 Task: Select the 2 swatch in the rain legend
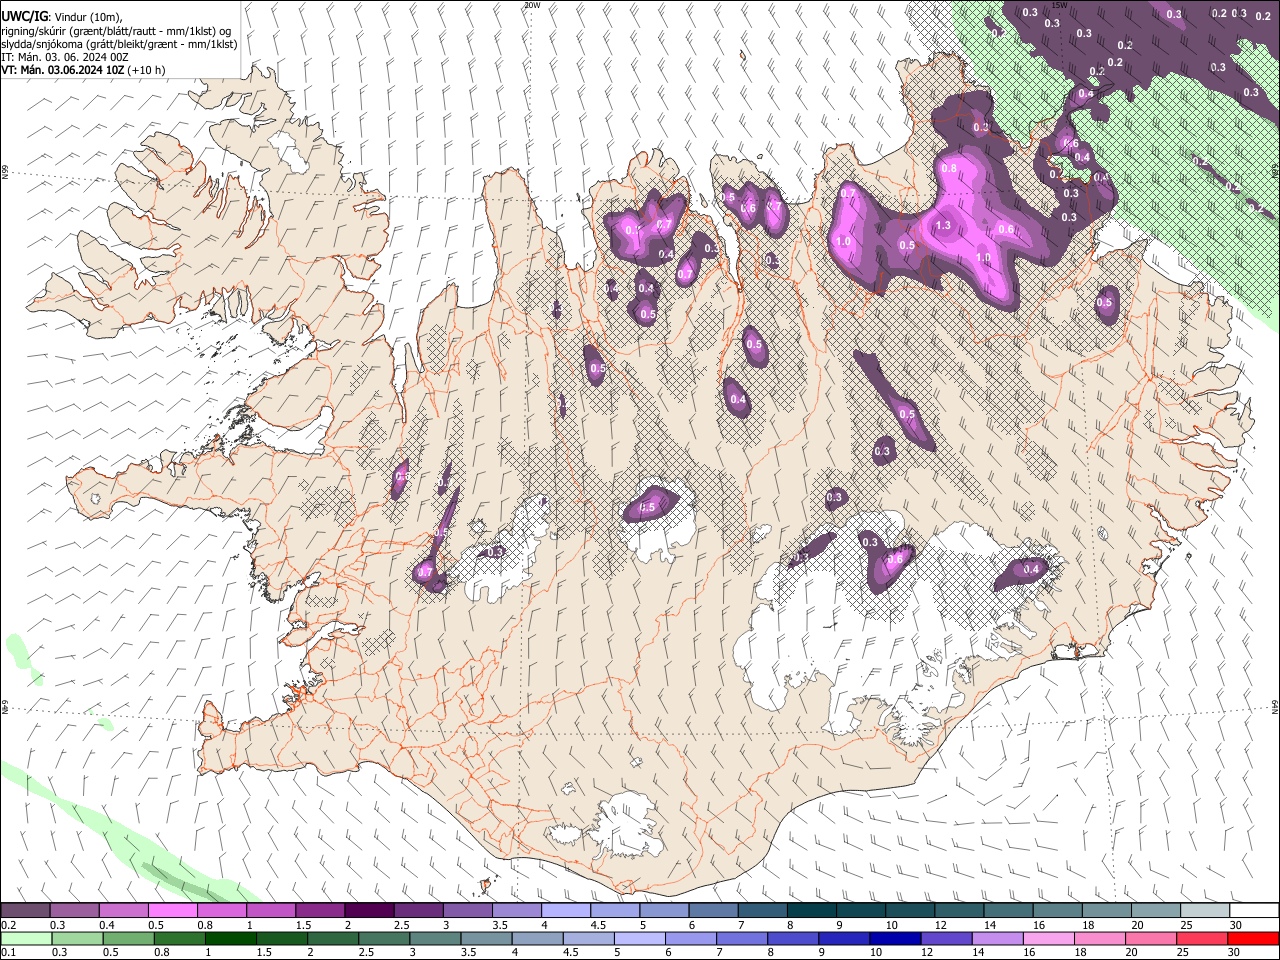click(x=332, y=938)
